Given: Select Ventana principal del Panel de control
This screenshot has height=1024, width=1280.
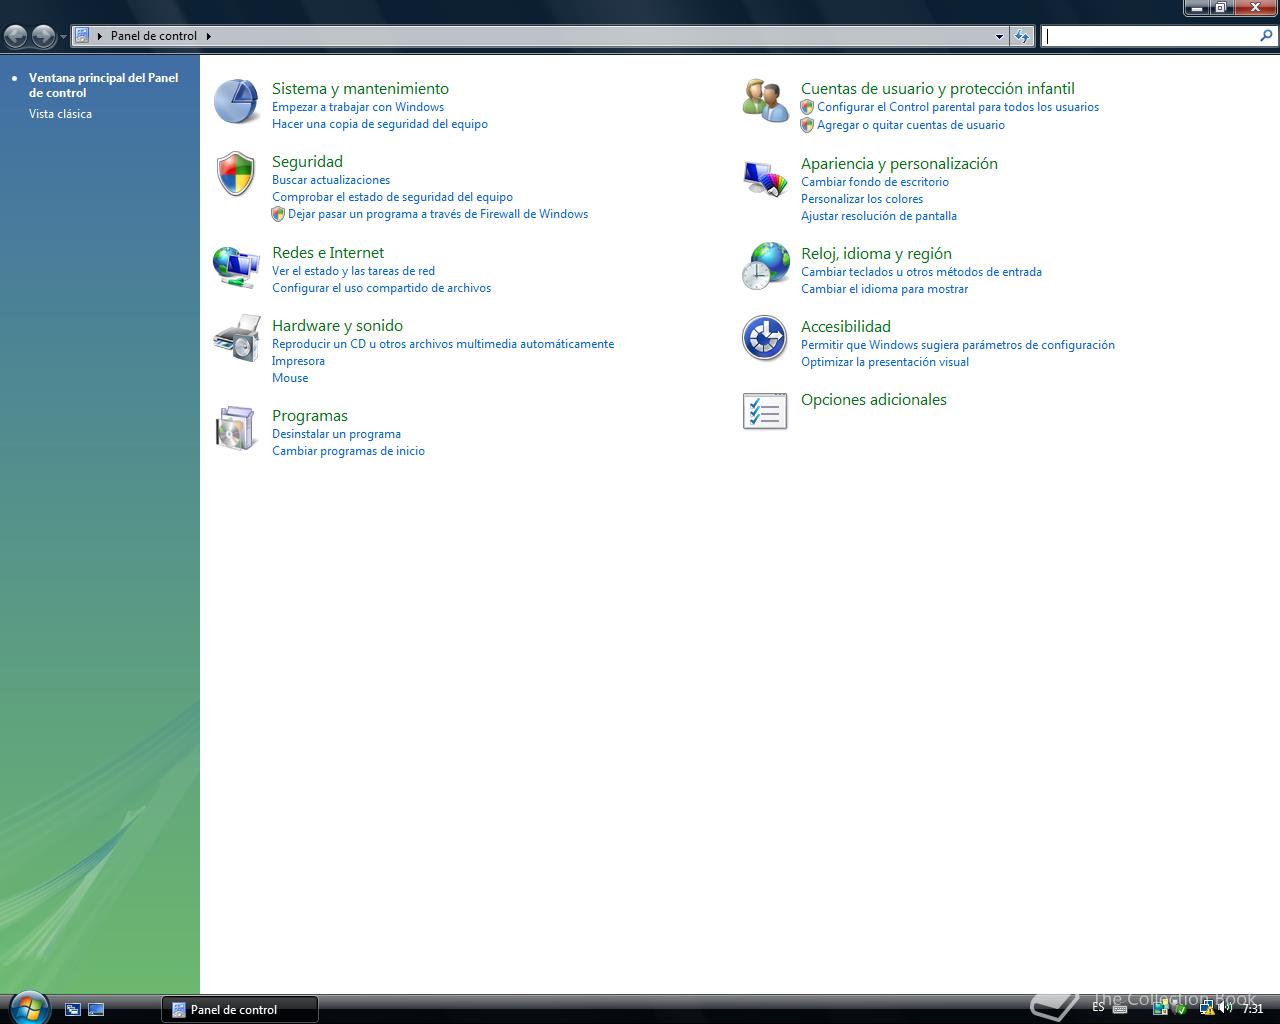Looking at the screenshot, I should 103,85.
